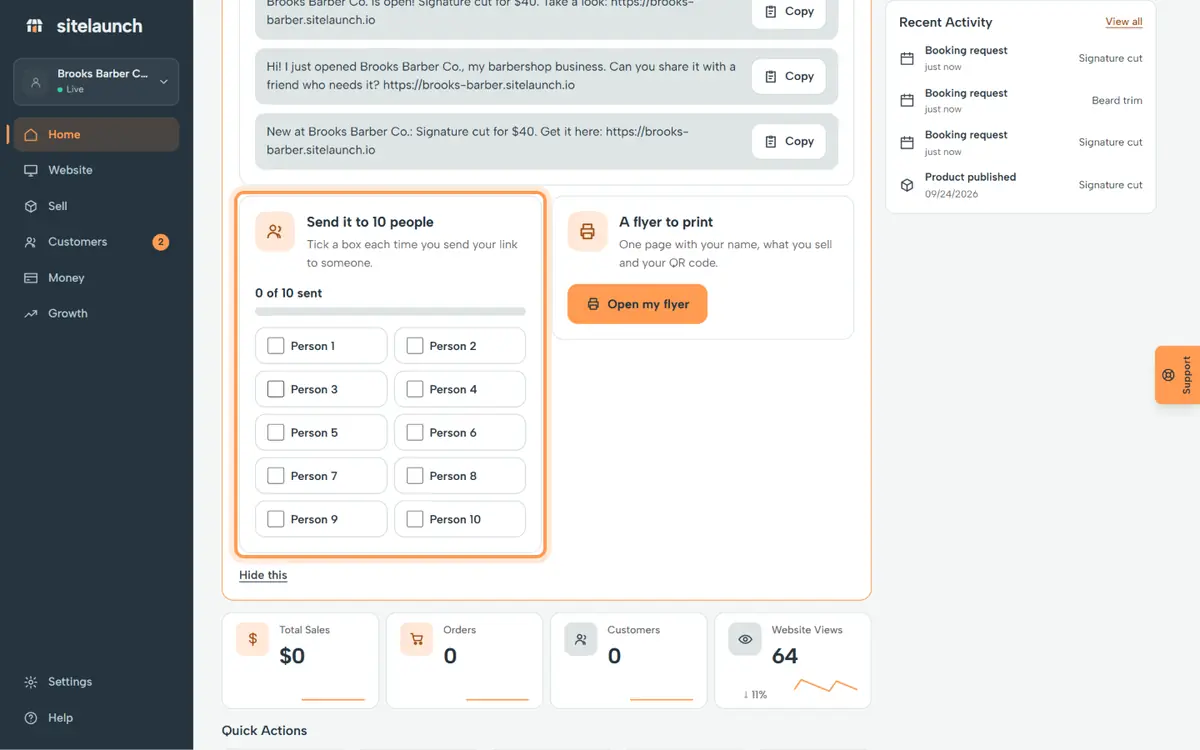Go to the Website section

(x=96, y=171)
